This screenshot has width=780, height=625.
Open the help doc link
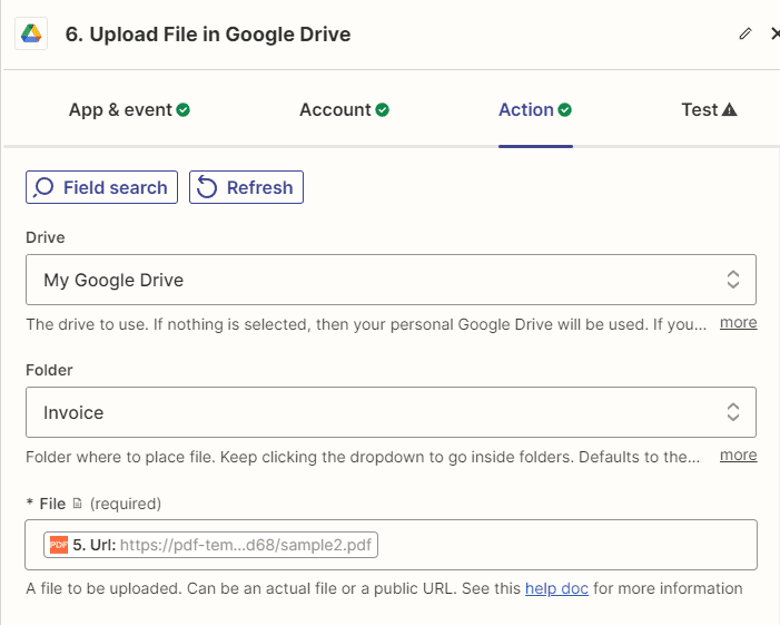[557, 588]
